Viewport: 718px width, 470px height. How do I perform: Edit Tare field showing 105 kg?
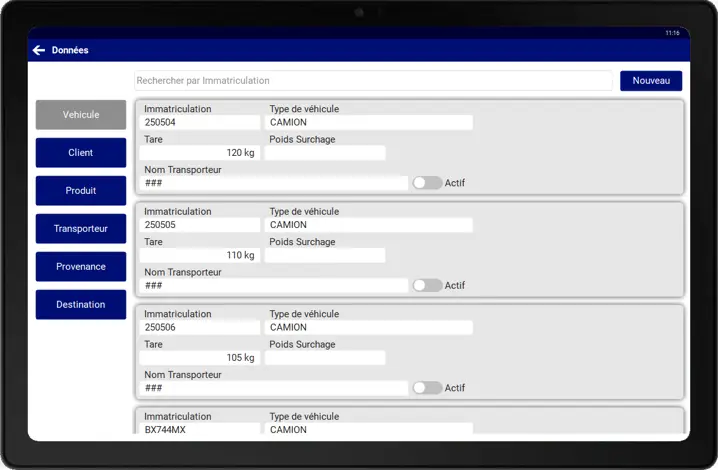(x=200, y=358)
